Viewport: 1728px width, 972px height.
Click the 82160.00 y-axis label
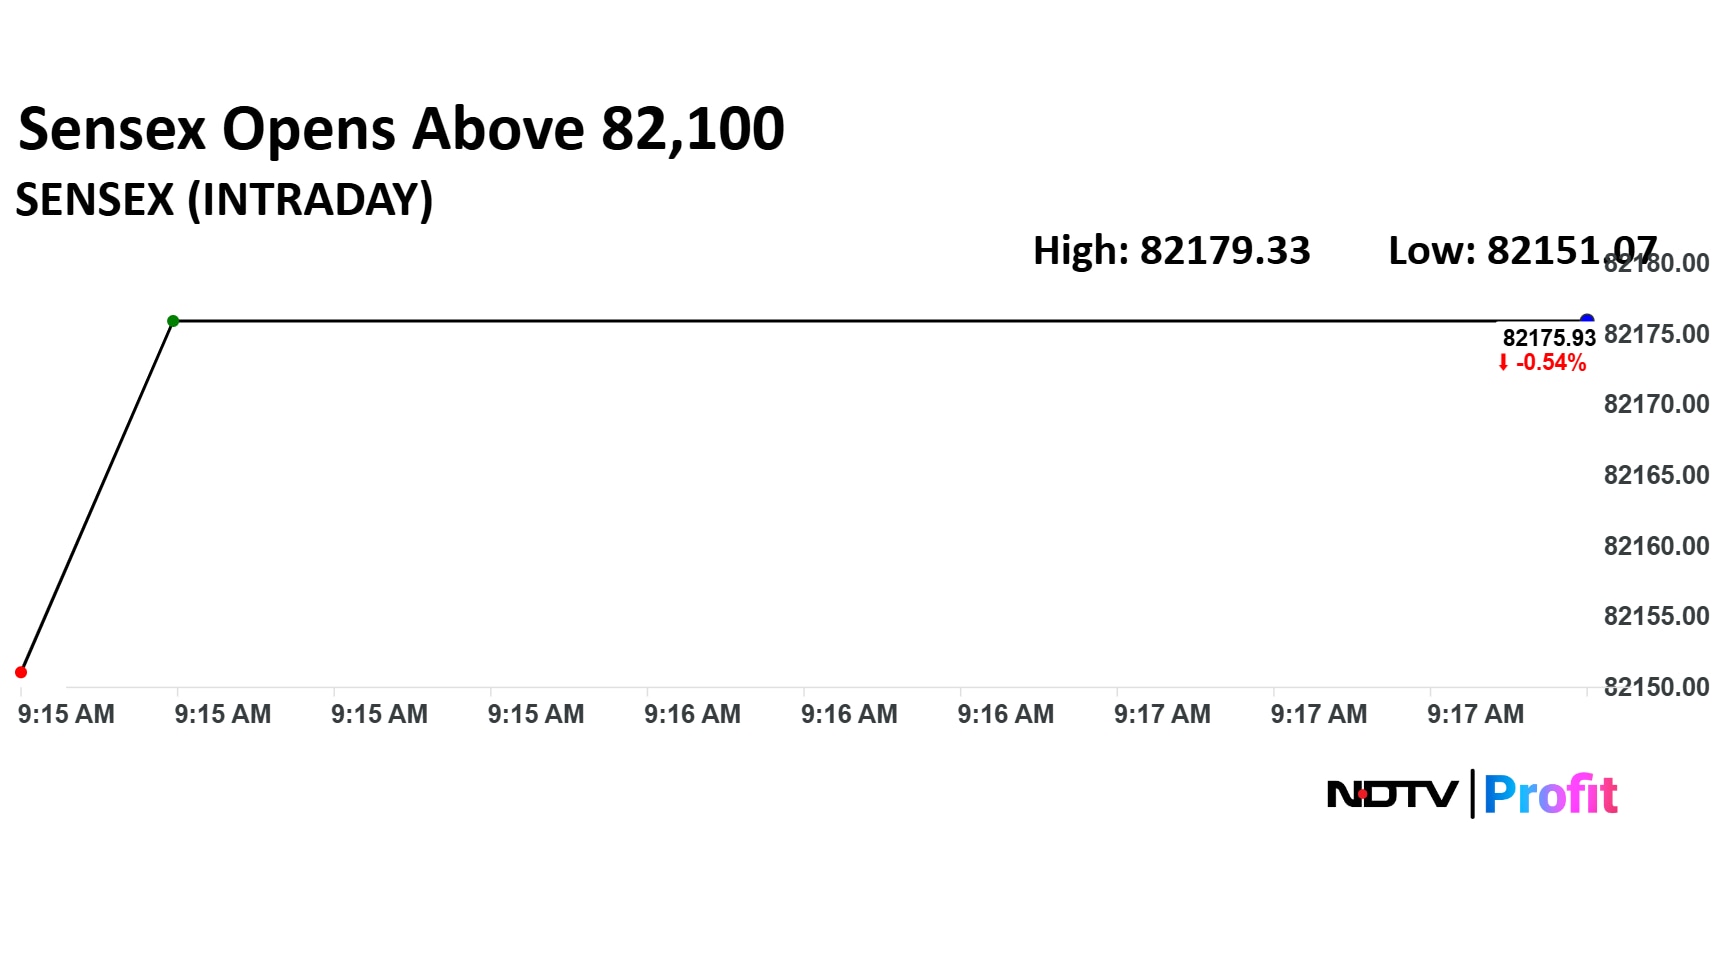[1656, 546]
